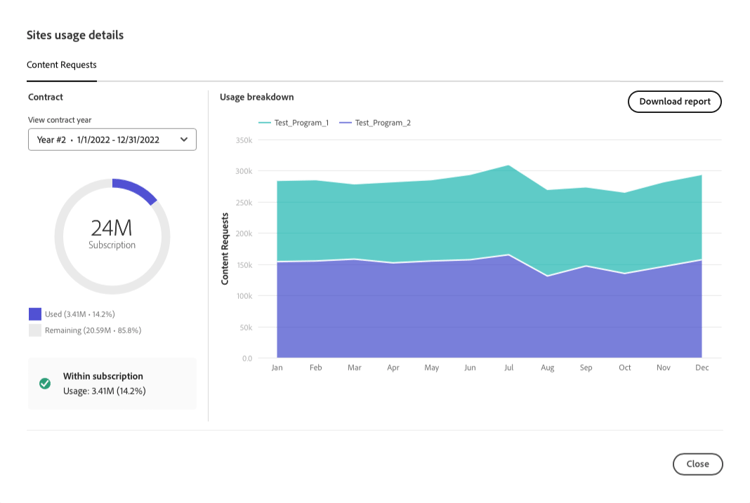750x503 pixels.
Task: Click the Test_Program_1 legend line marker
Action: (264, 123)
